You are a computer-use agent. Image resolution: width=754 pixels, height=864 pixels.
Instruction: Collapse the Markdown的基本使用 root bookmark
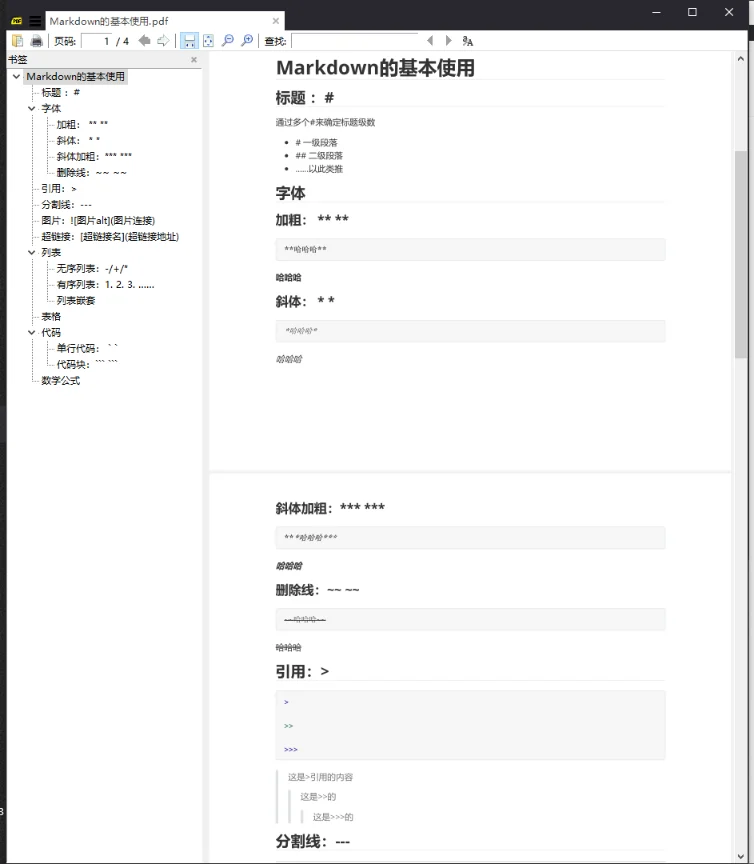coord(17,77)
